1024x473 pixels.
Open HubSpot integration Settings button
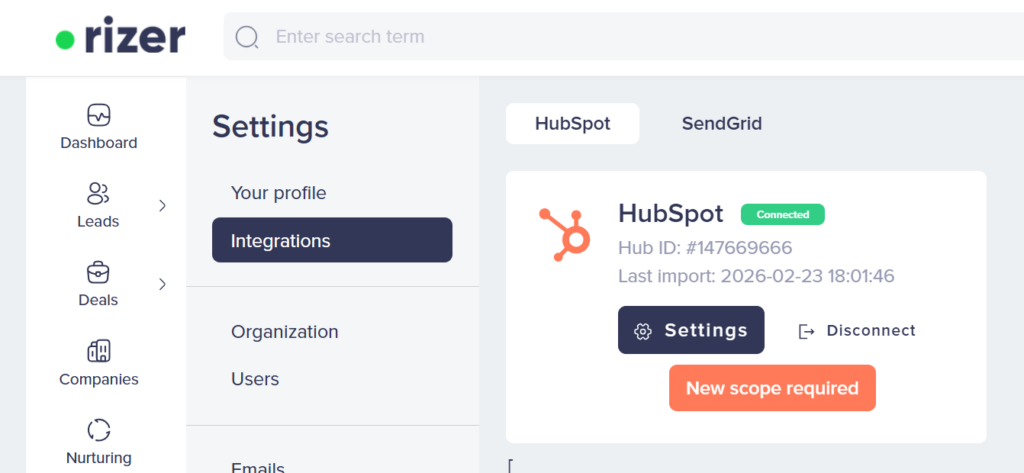pos(691,330)
